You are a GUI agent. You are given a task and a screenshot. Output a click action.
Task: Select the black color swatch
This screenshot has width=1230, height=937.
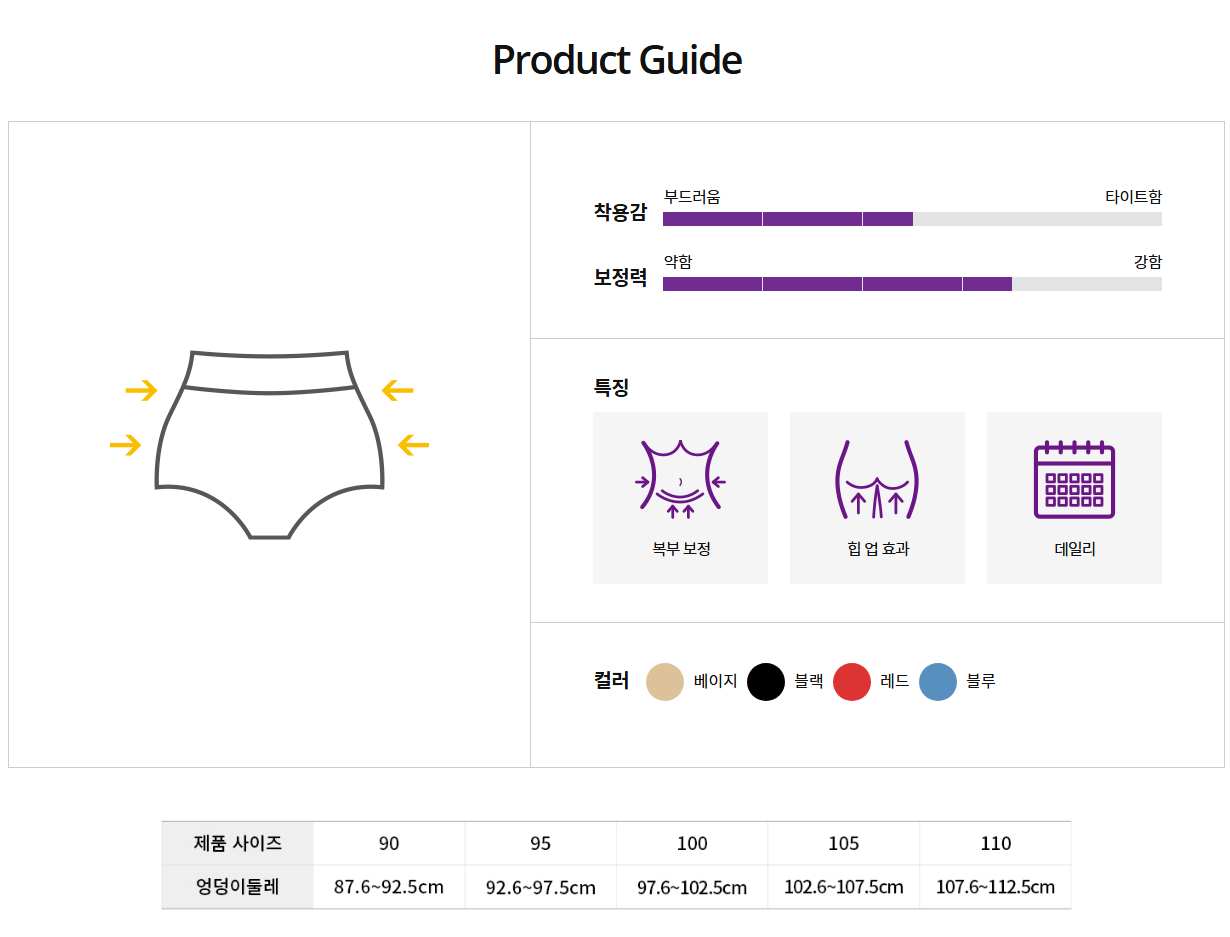click(x=766, y=682)
